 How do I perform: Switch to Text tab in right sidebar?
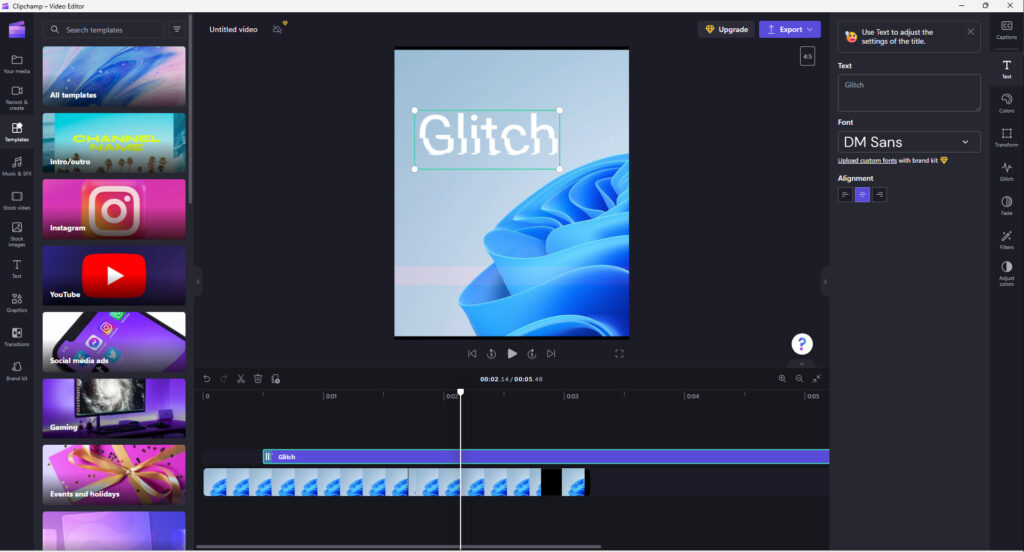point(1006,69)
